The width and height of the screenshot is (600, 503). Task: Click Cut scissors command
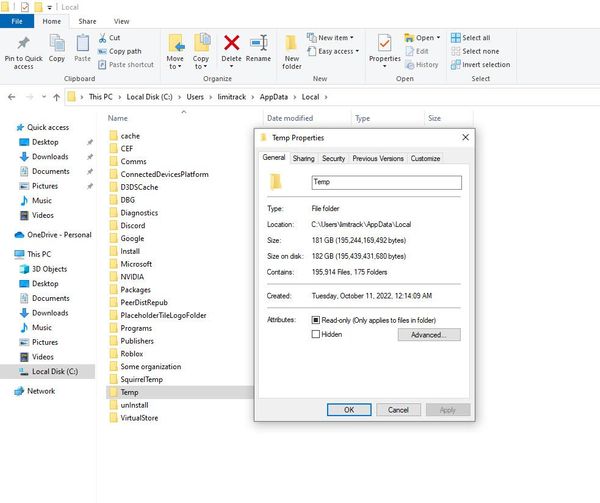(109, 38)
